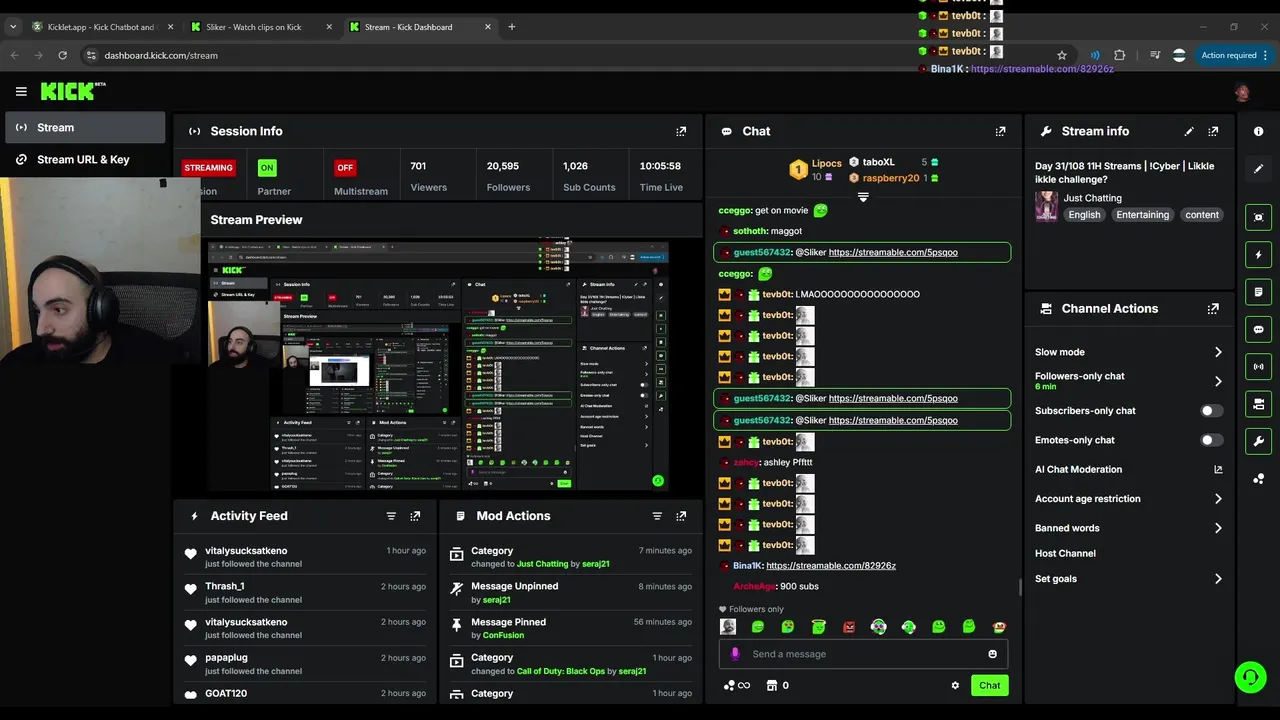Click the Stream Preview video thumbnail
Viewport: 1280px width, 720px height.
click(440, 365)
